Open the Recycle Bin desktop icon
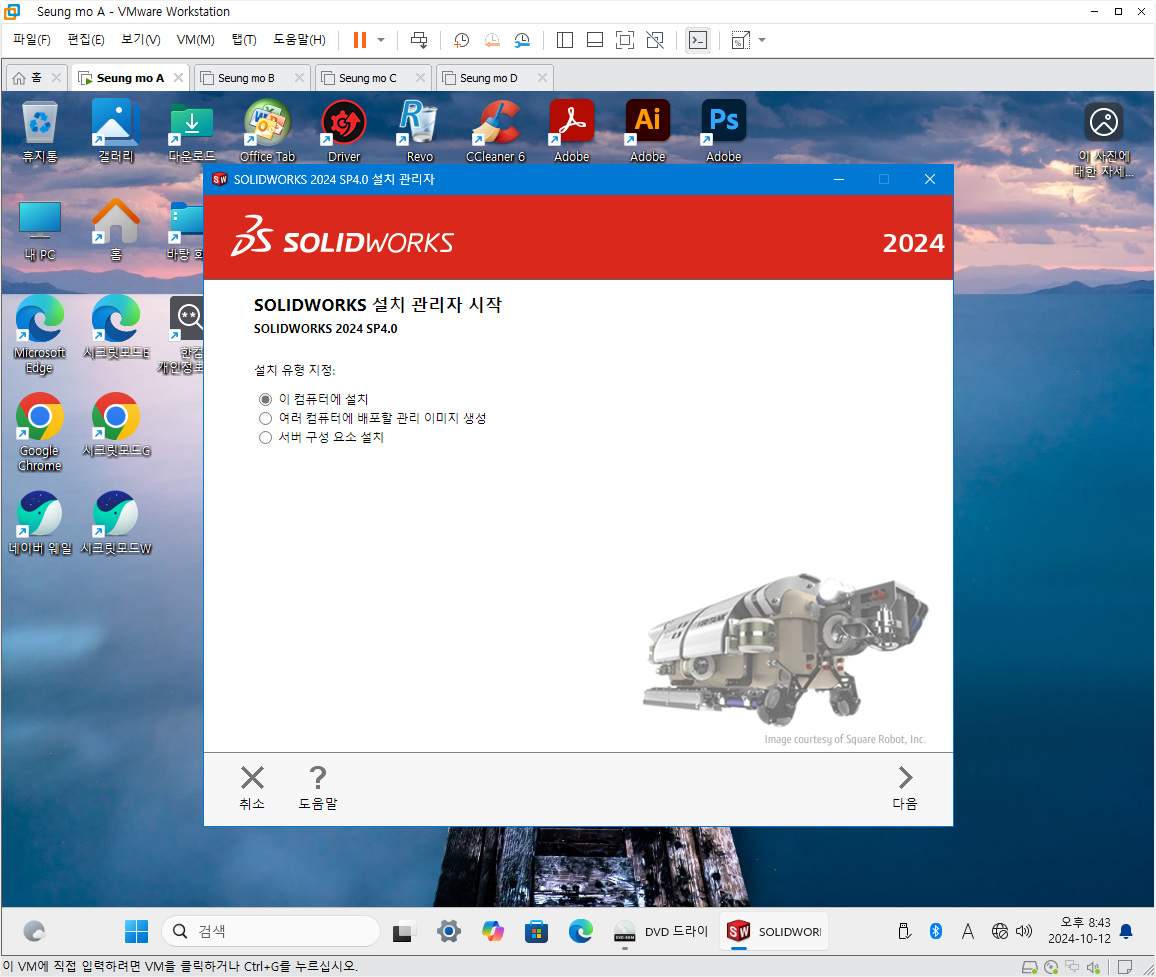The image size is (1156, 977). pos(40,131)
